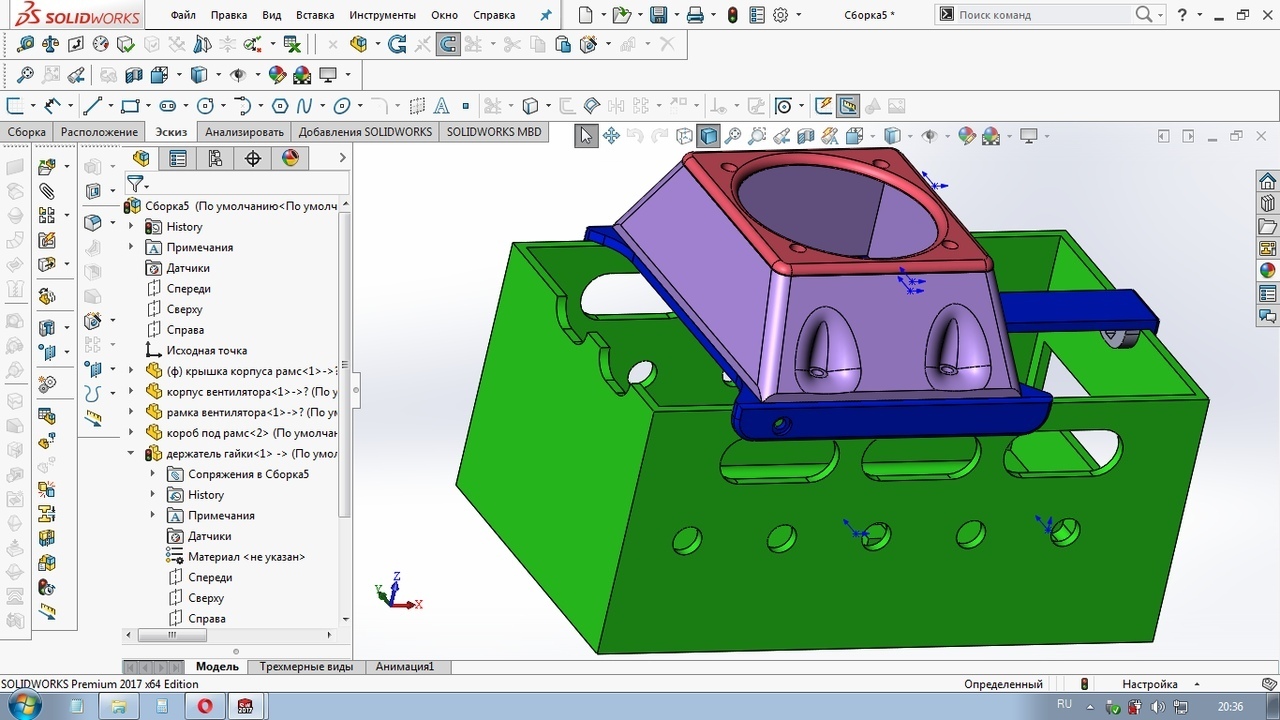Switch to the SOLIDWORKS MBD tab
Screen dimensions: 1280x720
point(494,132)
